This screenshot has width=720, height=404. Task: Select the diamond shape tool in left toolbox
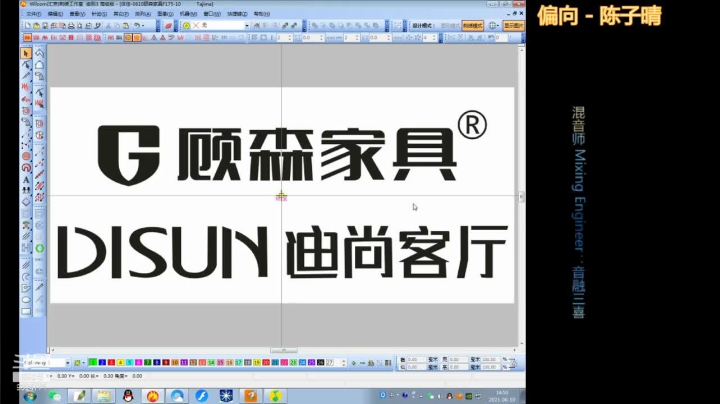tap(26, 202)
